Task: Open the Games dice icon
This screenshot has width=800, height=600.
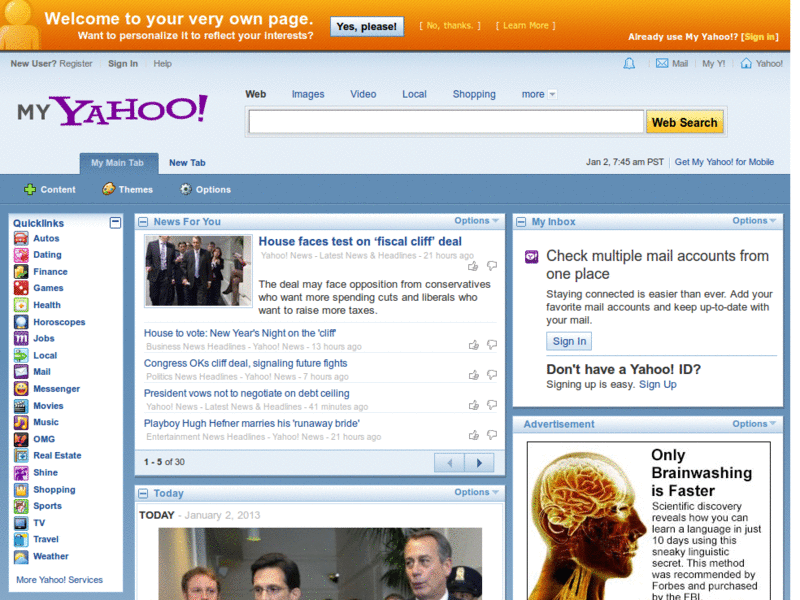Action: click(x=21, y=288)
